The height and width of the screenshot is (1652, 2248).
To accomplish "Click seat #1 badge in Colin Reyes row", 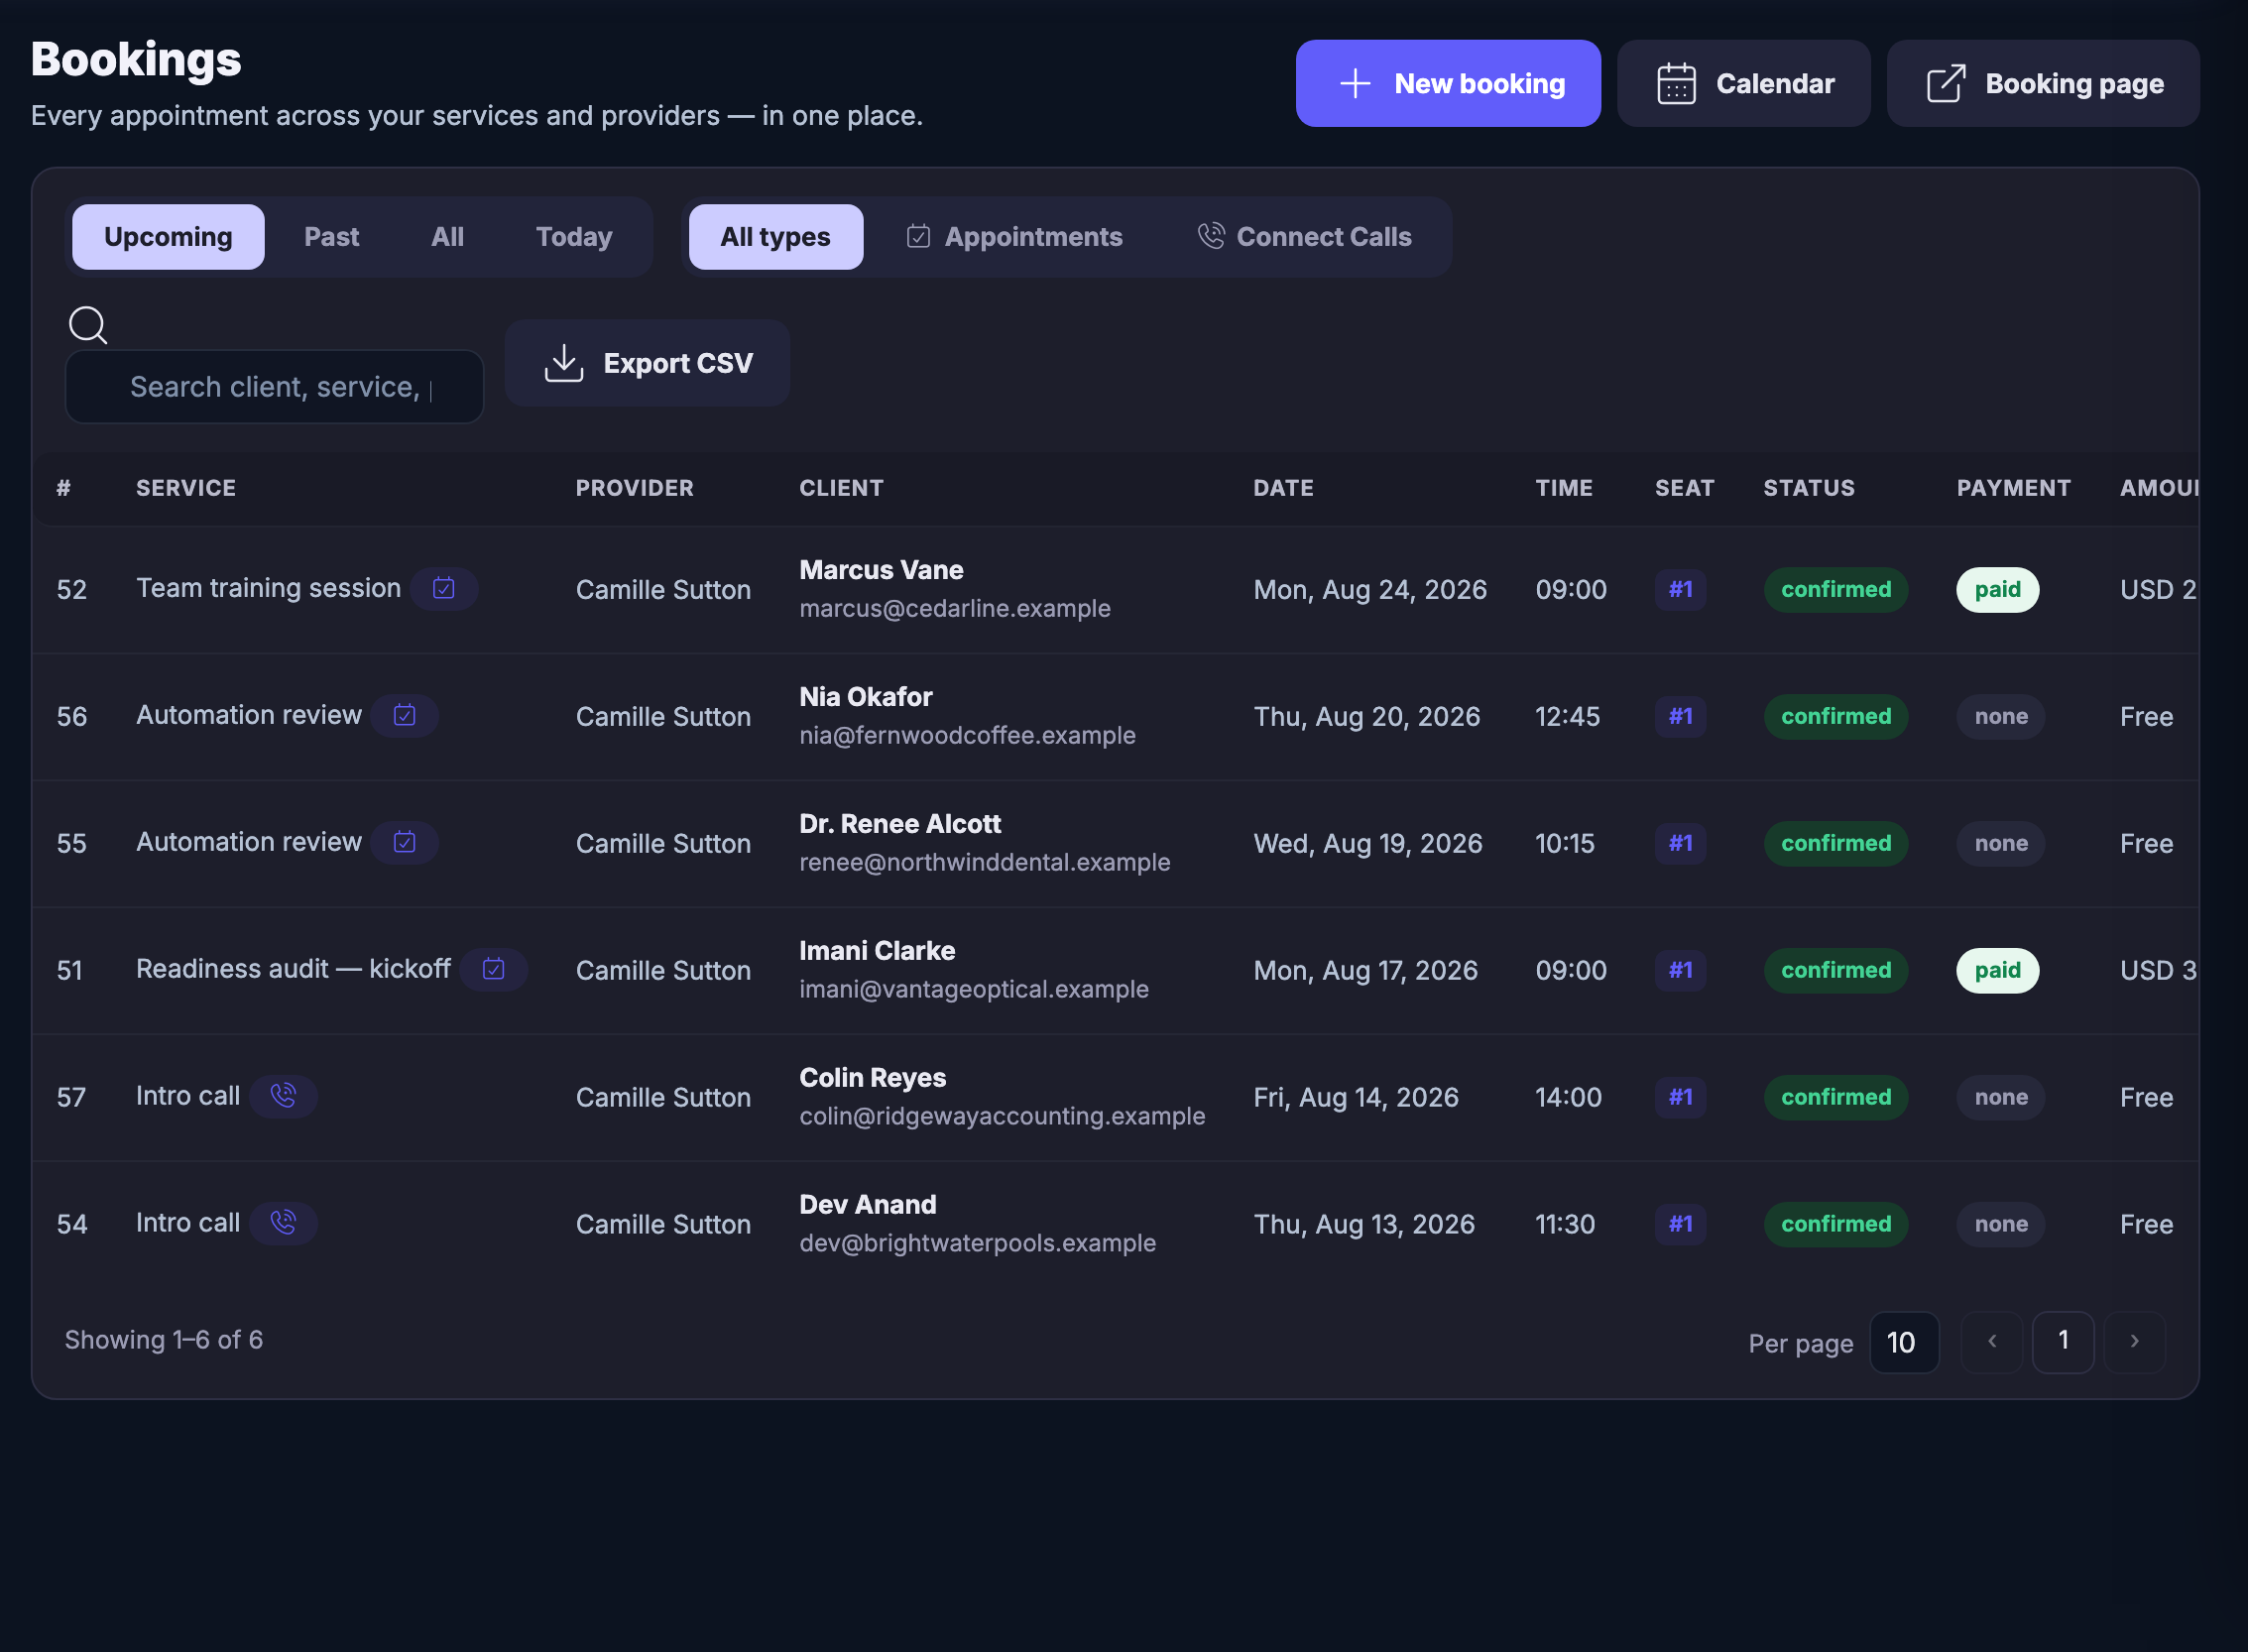I will tap(1680, 1098).
